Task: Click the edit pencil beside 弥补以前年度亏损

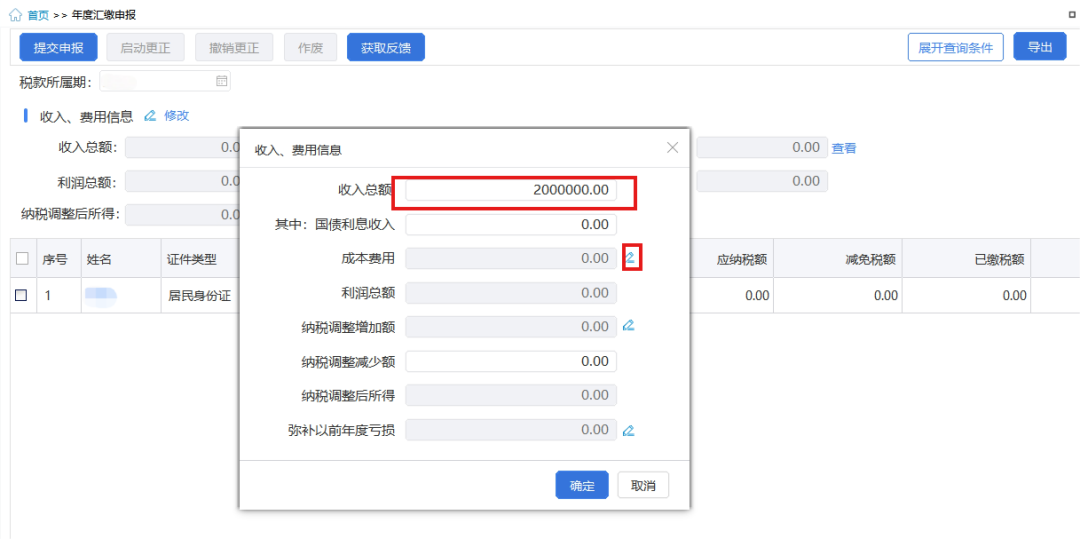Action: pyautogui.click(x=629, y=431)
